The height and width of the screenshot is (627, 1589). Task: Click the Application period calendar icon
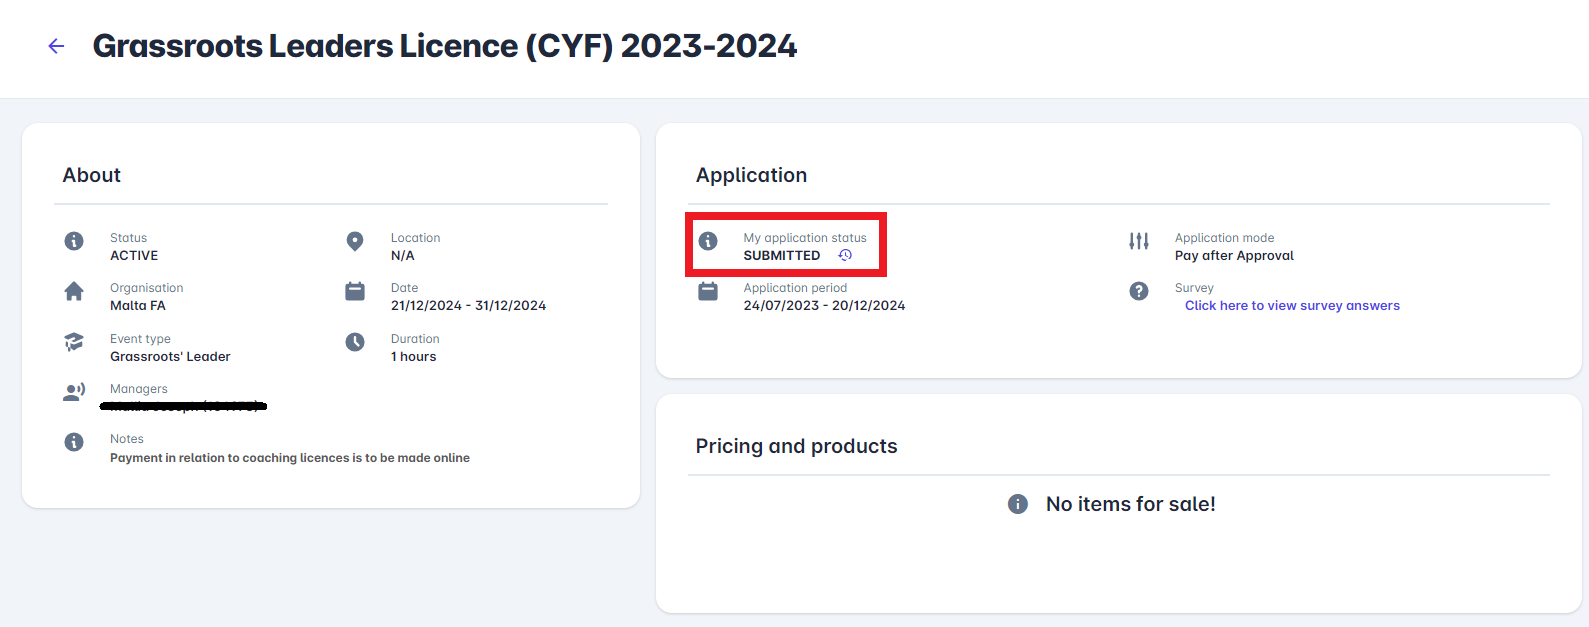pyautogui.click(x=708, y=291)
